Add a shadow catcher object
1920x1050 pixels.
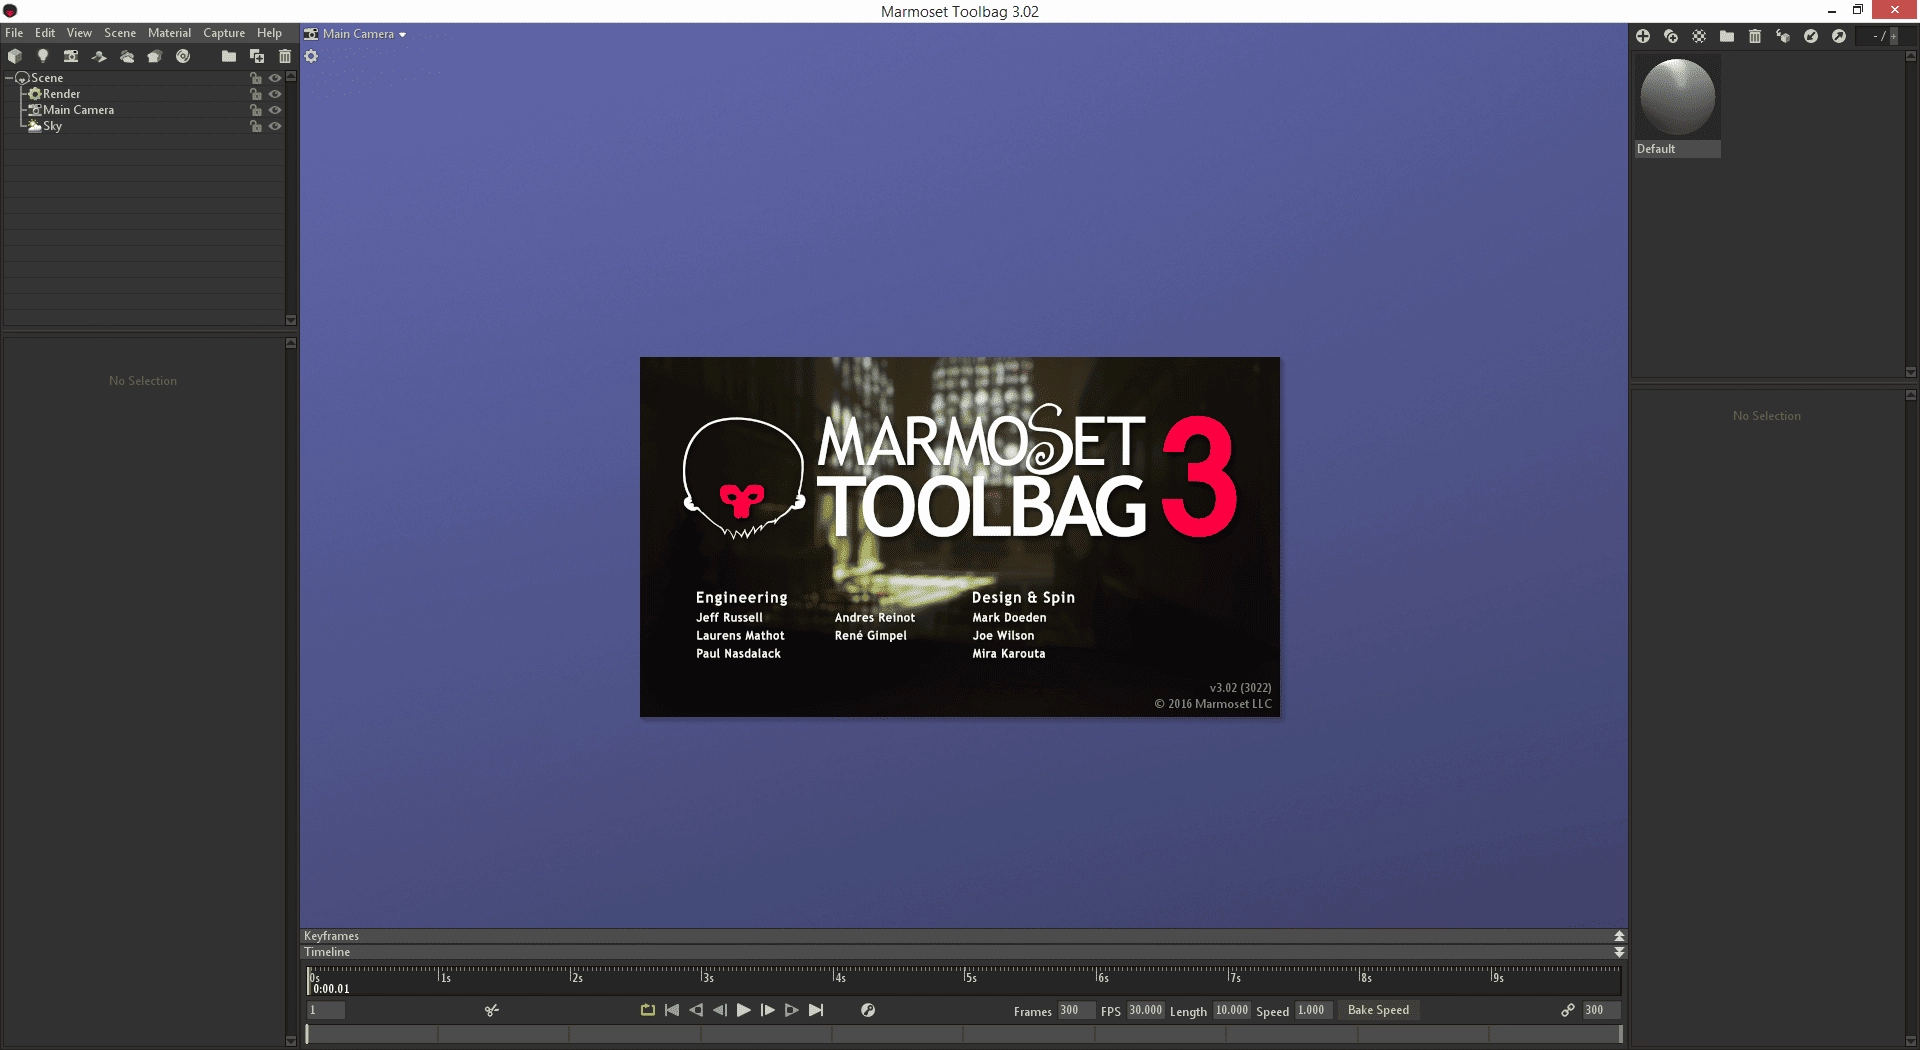(x=99, y=57)
